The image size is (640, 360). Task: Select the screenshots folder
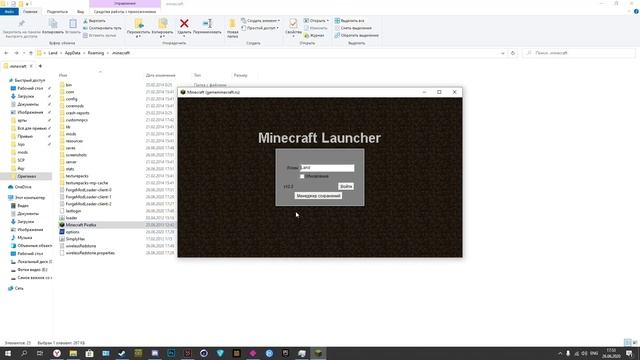click(x=76, y=155)
